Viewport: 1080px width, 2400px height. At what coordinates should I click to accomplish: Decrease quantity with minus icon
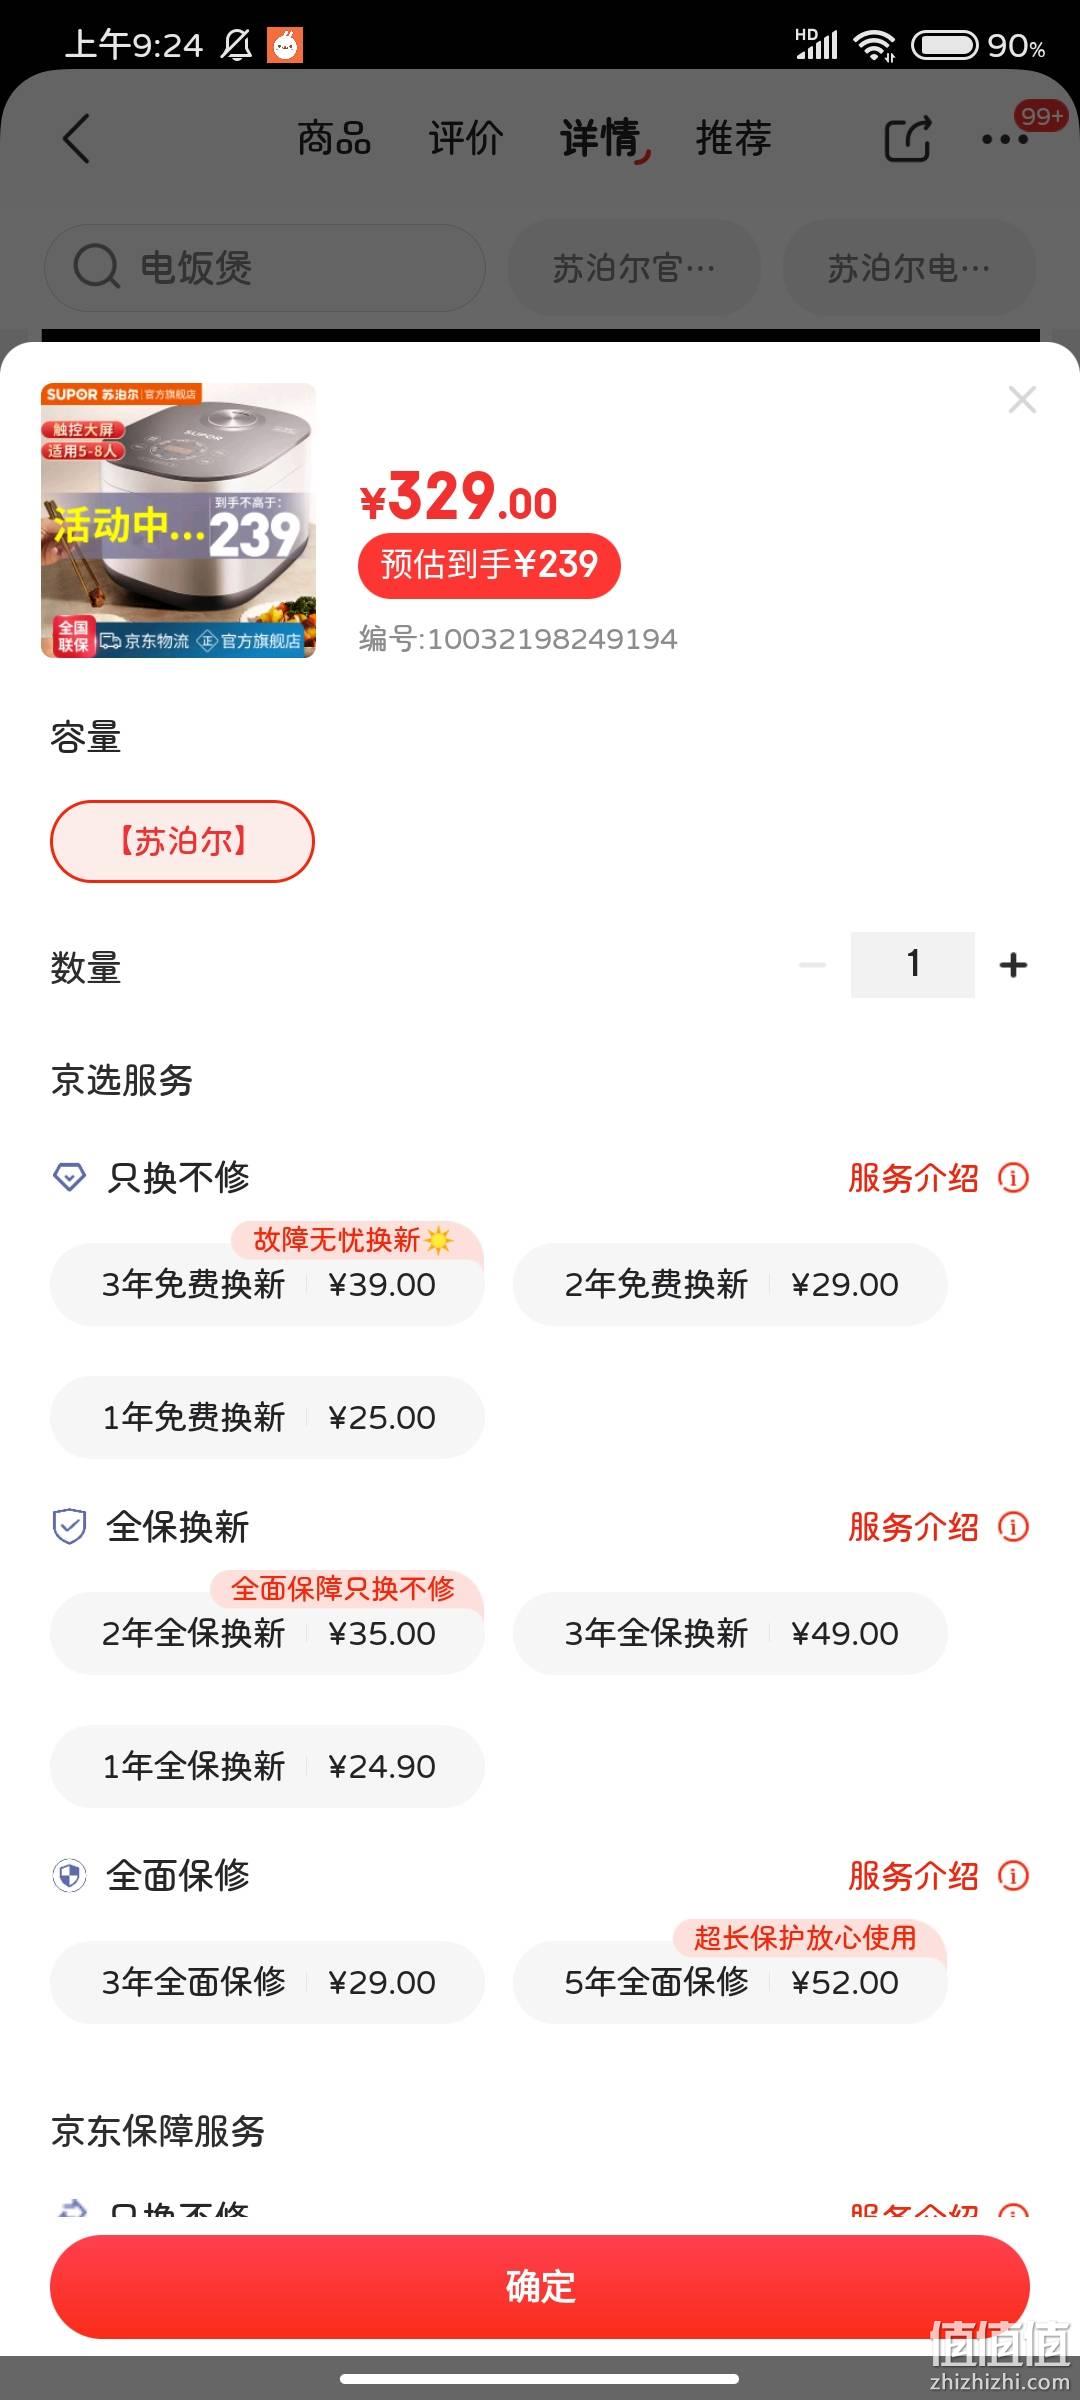812,965
